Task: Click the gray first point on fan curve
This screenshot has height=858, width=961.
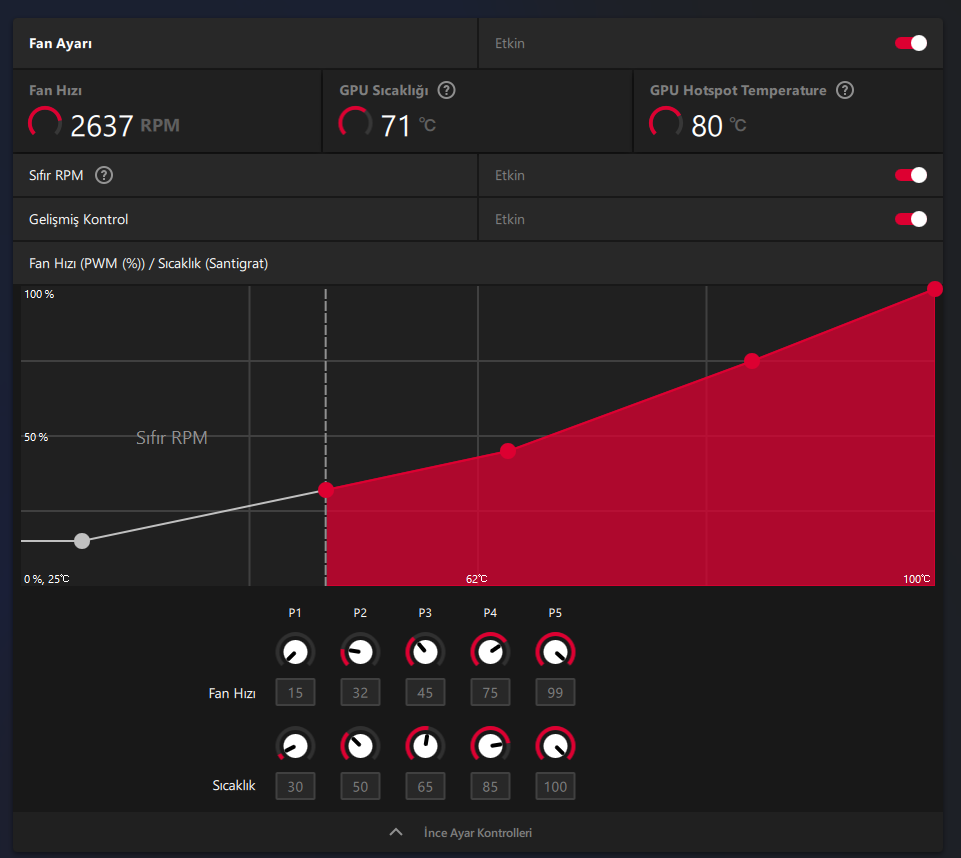Action: click(82, 541)
